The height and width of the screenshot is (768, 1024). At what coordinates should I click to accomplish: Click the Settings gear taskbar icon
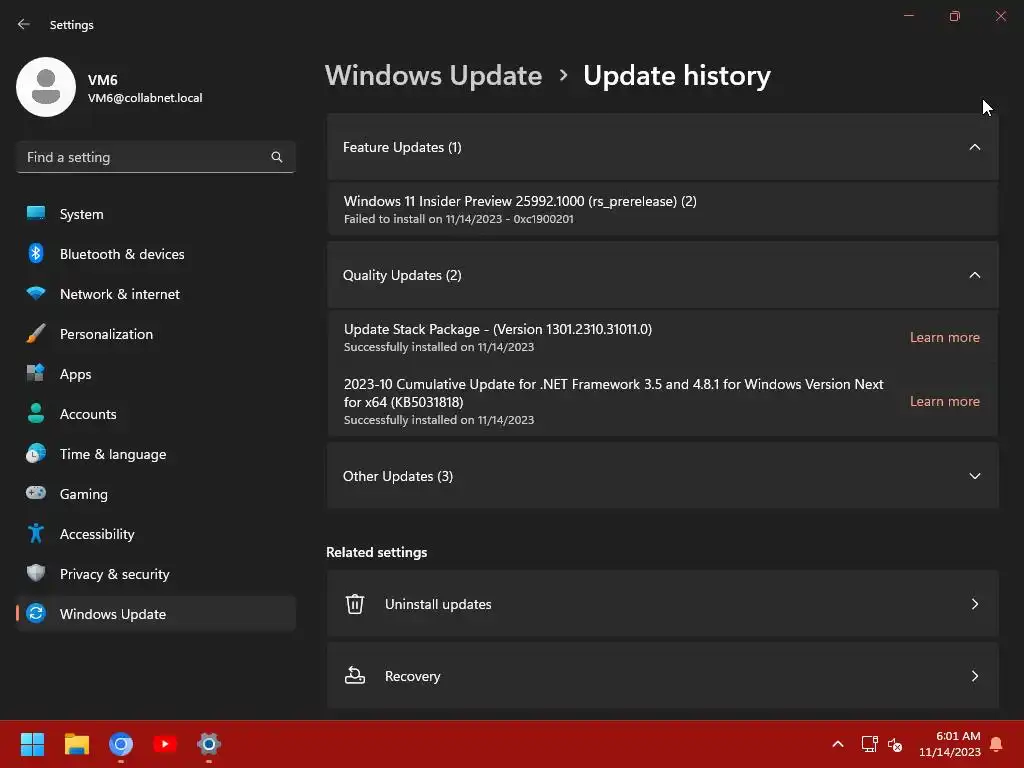click(x=209, y=744)
